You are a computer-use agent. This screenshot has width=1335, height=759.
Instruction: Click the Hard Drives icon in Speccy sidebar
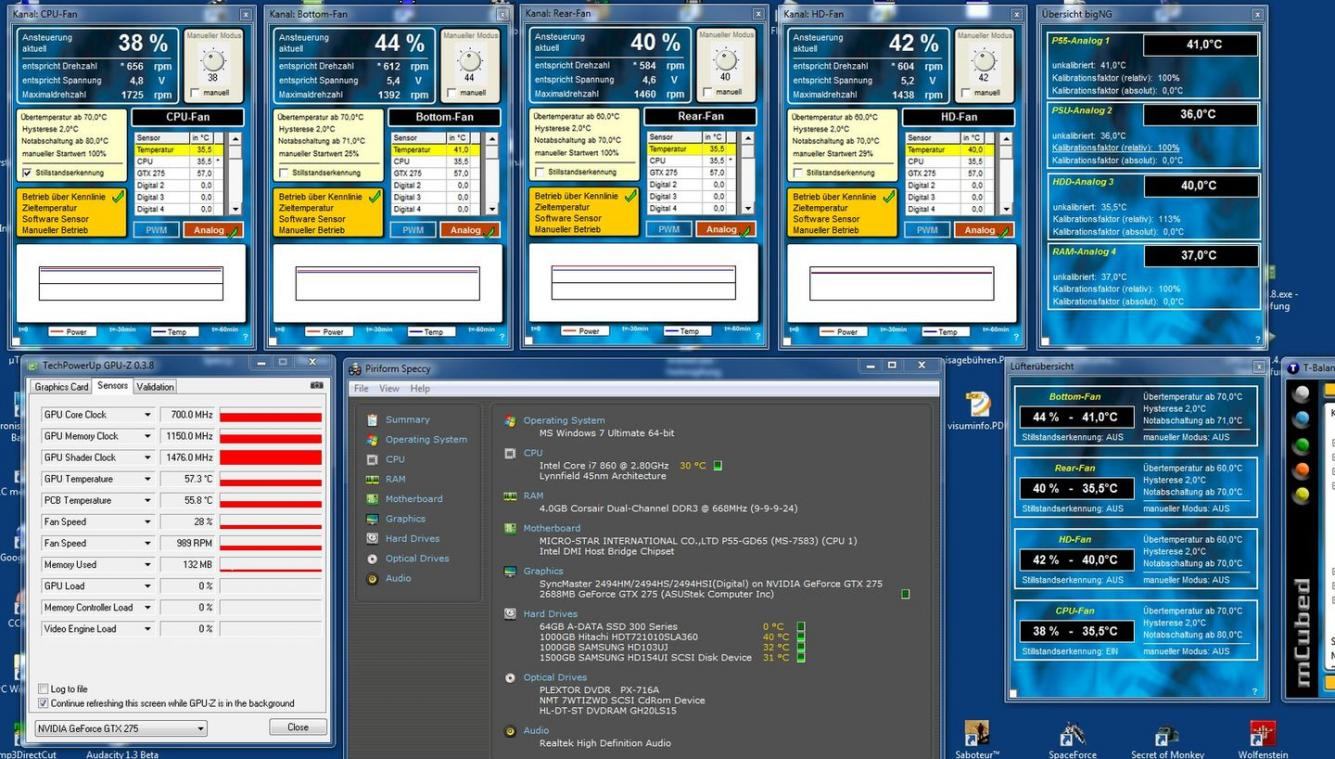point(373,539)
